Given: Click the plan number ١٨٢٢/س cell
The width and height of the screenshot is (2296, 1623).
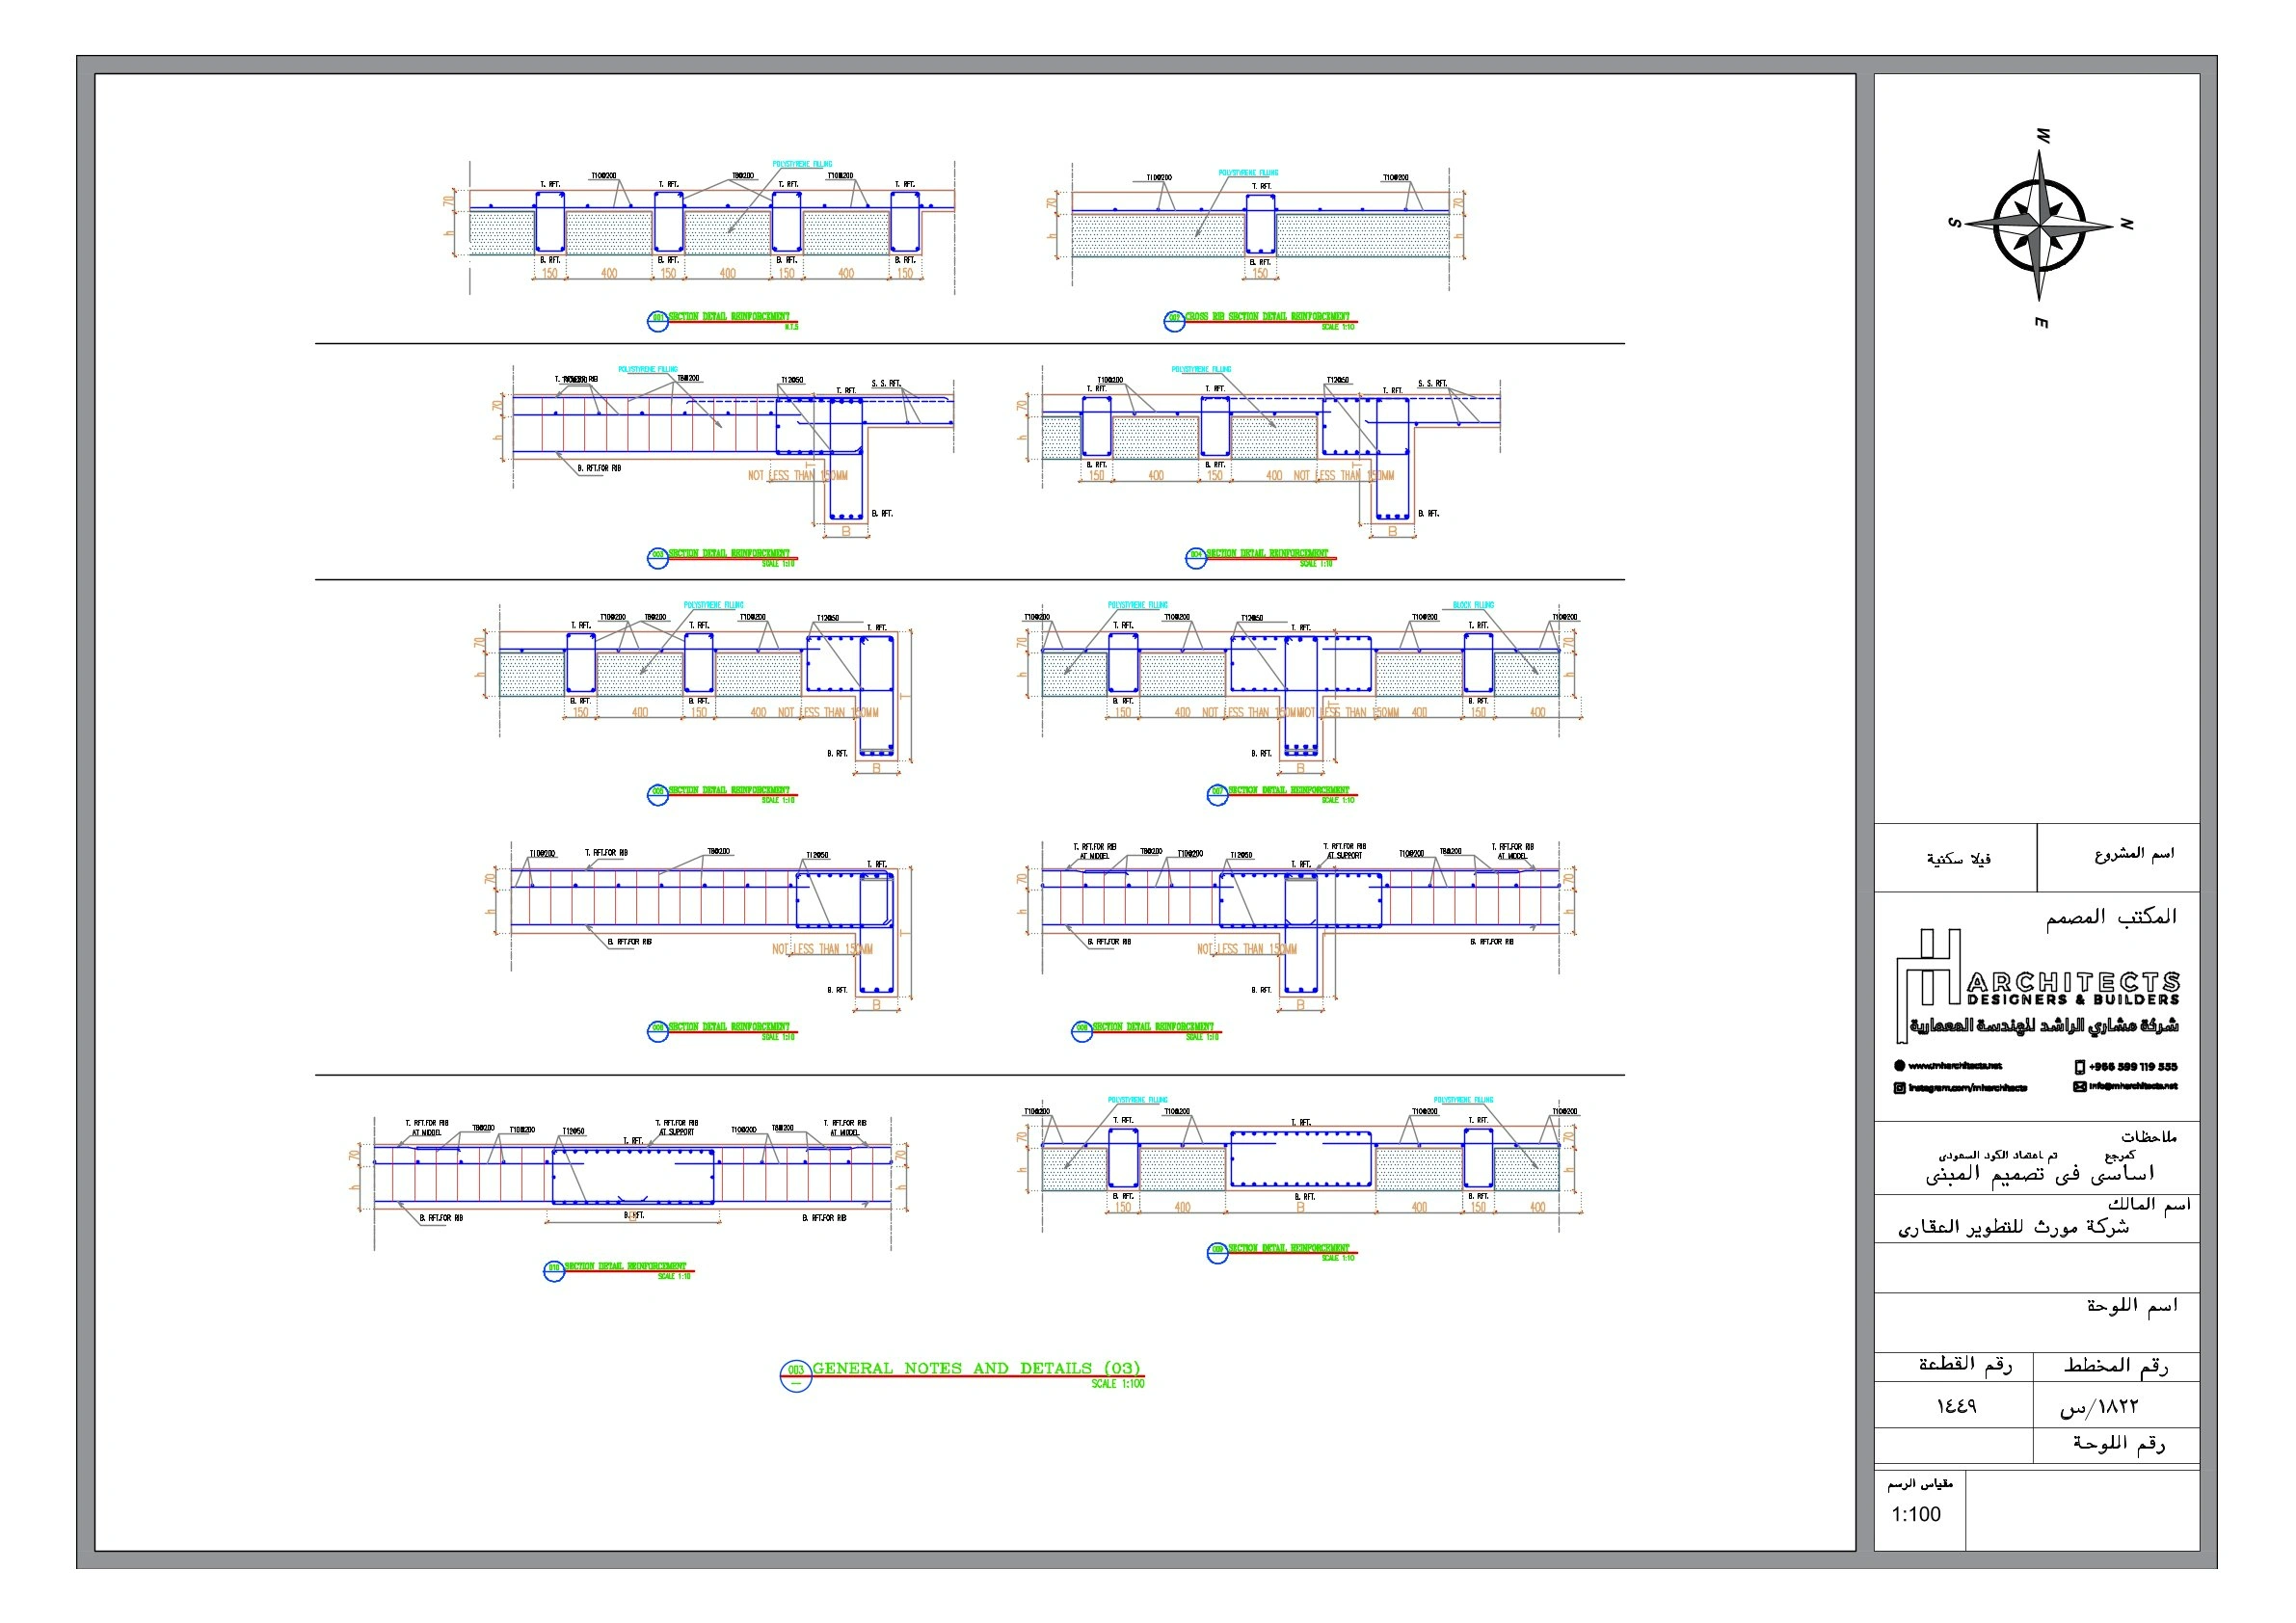Looking at the screenshot, I should (2099, 1407).
